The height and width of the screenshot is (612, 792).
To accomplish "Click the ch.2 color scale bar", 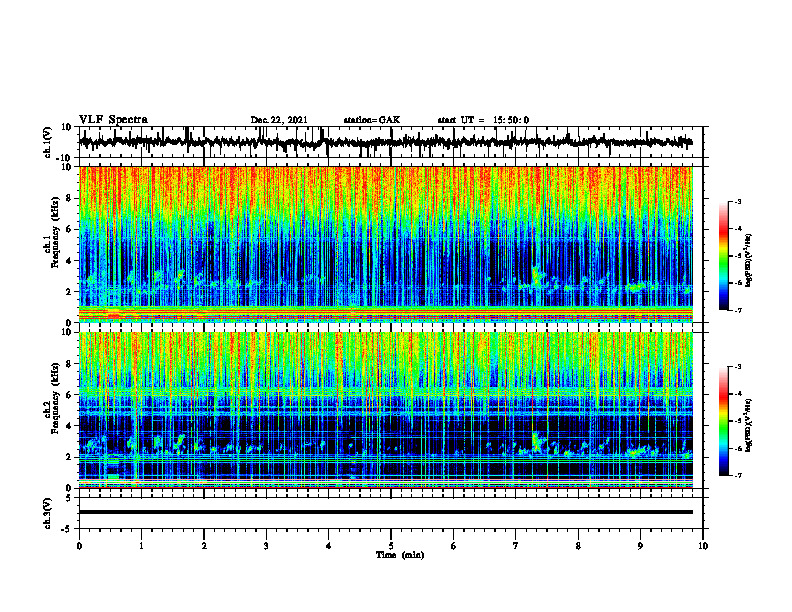I will point(724,421).
